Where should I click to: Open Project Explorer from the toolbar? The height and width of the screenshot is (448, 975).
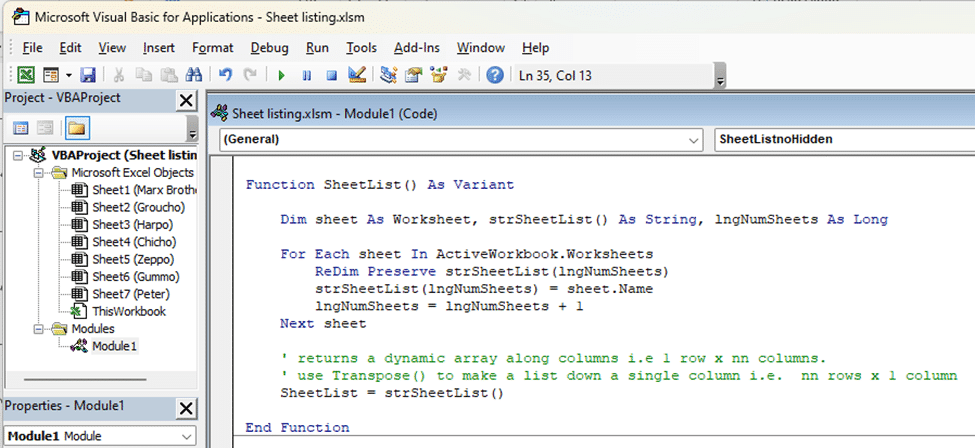389,75
